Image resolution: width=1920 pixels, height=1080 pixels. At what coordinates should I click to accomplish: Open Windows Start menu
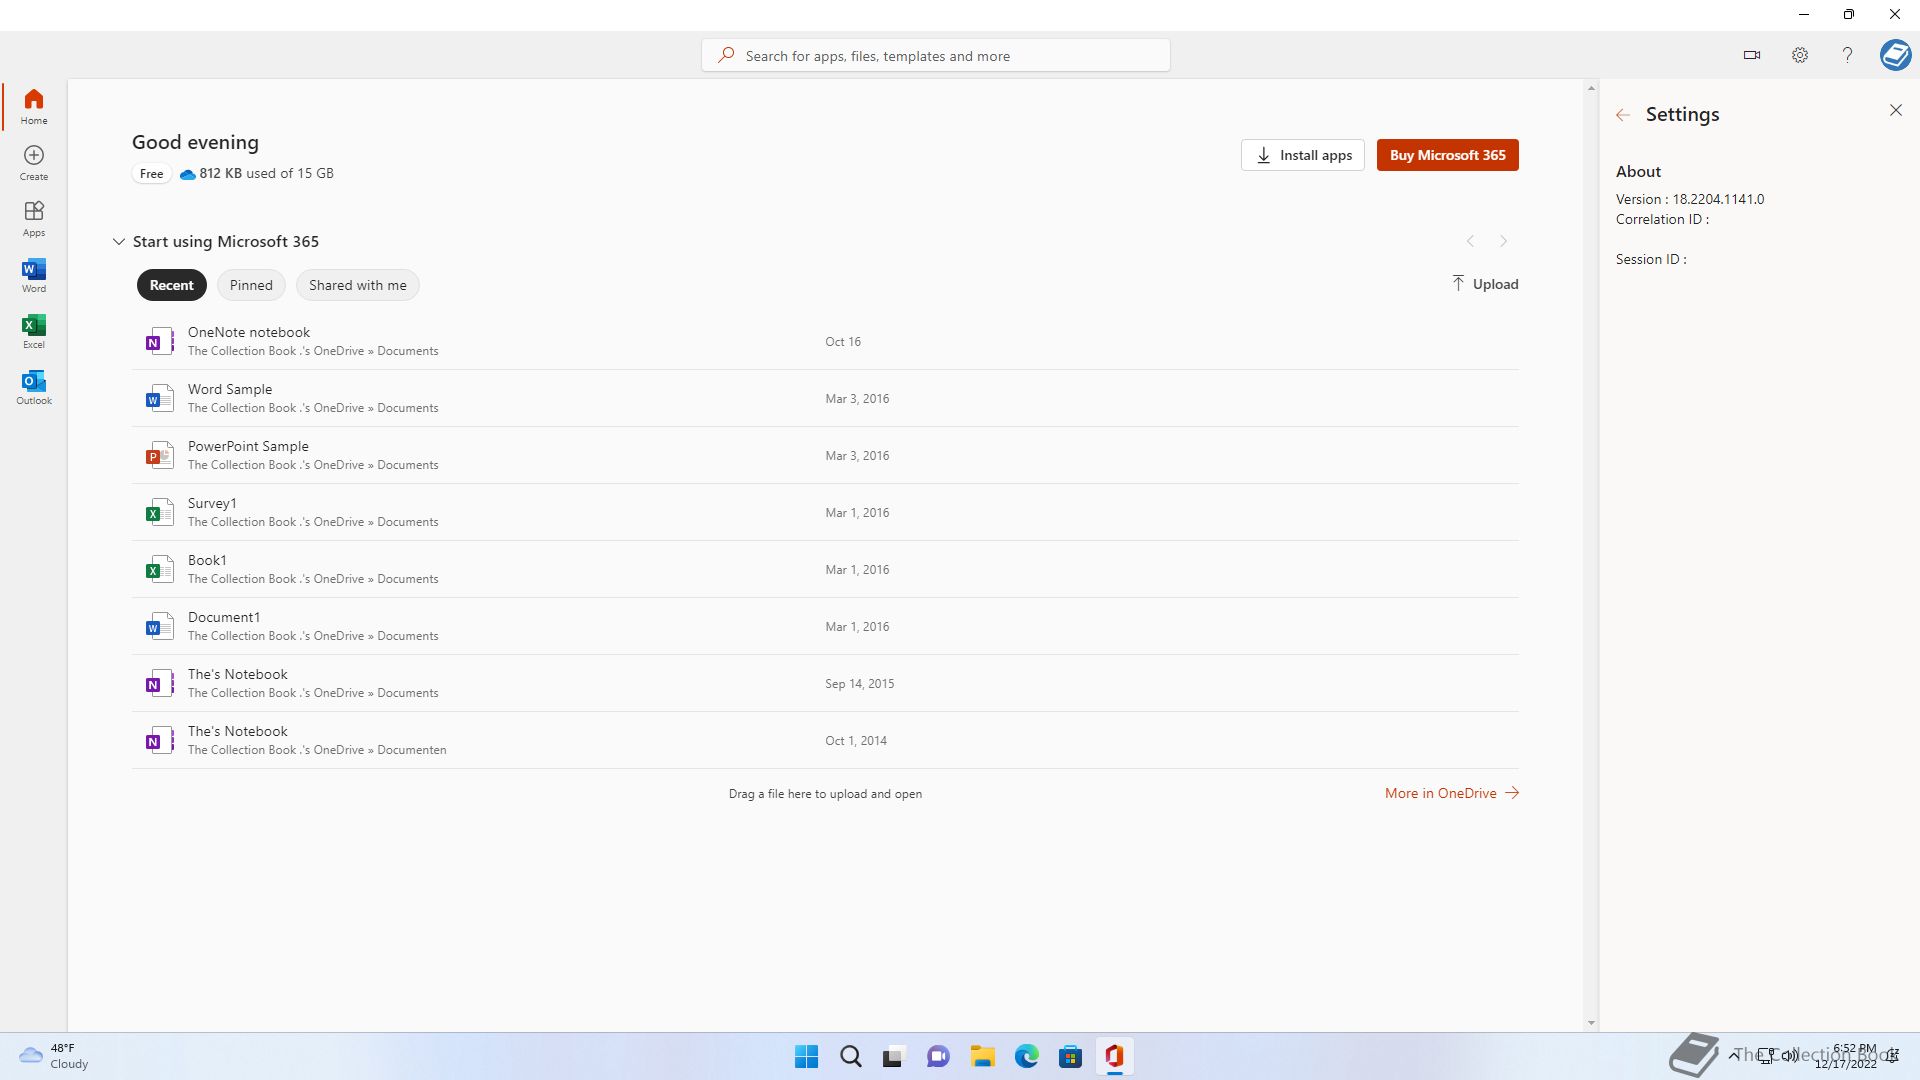(806, 1056)
